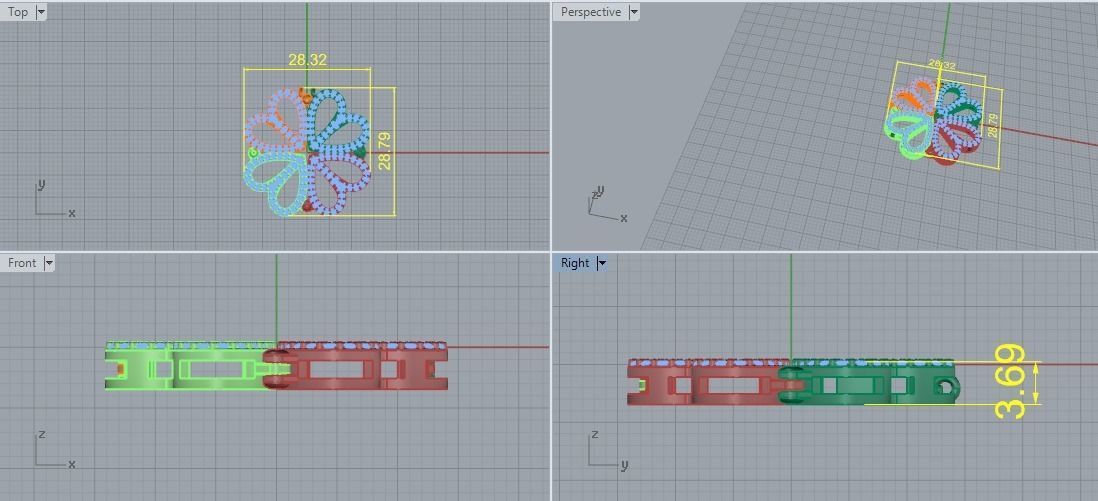Open the Right viewport dropdown arrow
1098x501 pixels.
pyautogui.click(x=602, y=263)
